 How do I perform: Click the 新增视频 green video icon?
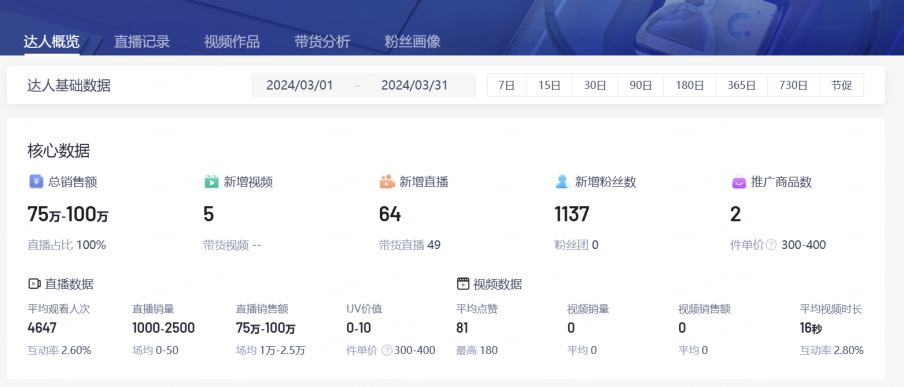pyautogui.click(x=212, y=182)
